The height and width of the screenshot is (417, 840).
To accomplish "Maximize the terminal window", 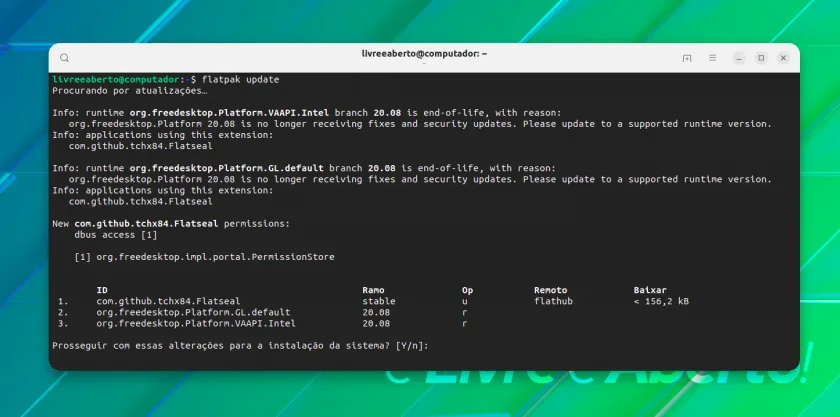I will pyautogui.click(x=761, y=58).
